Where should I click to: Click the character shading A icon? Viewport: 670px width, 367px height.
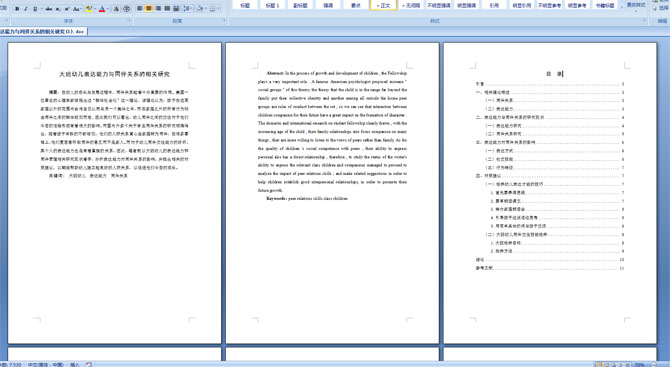[x=116, y=9]
